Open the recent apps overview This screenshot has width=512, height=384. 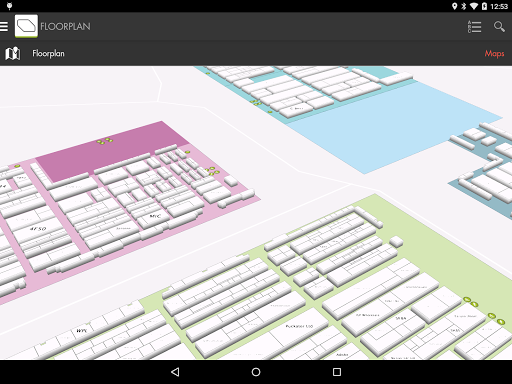point(337,372)
